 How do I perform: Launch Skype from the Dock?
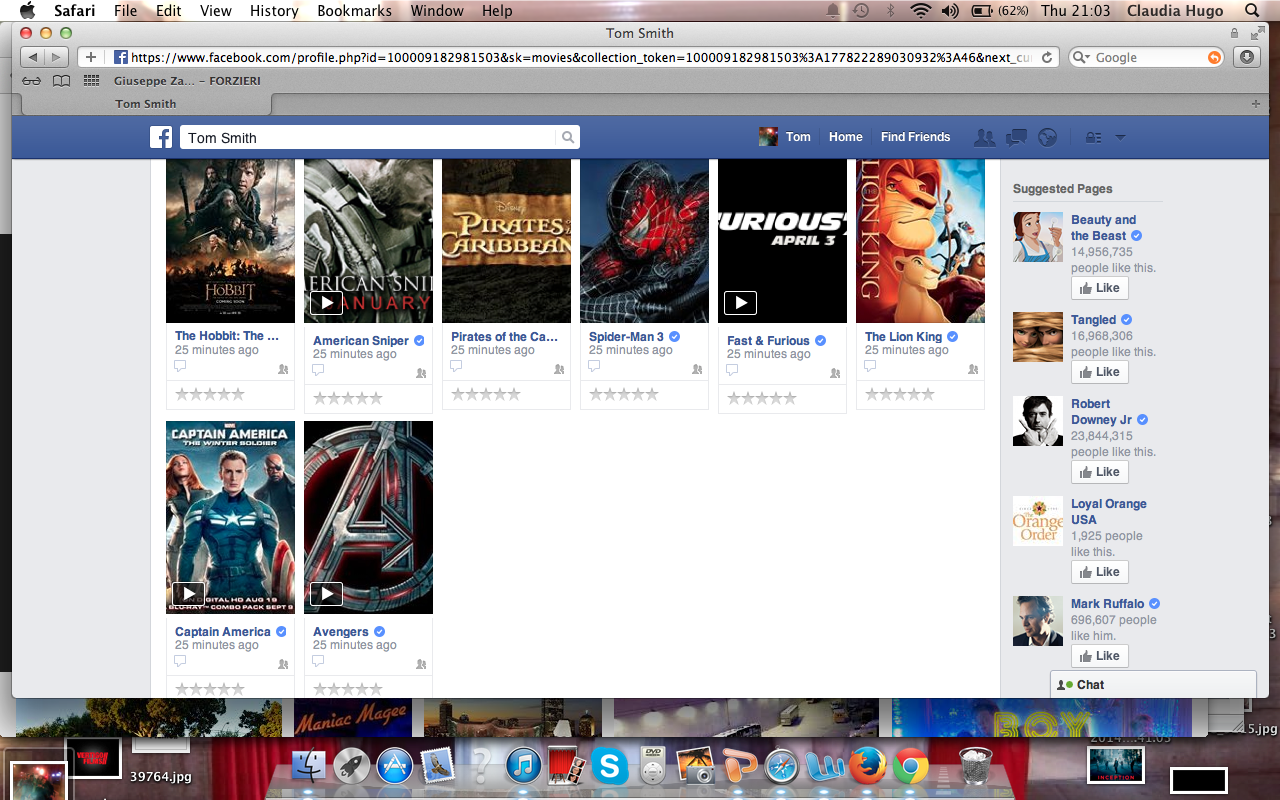point(610,767)
